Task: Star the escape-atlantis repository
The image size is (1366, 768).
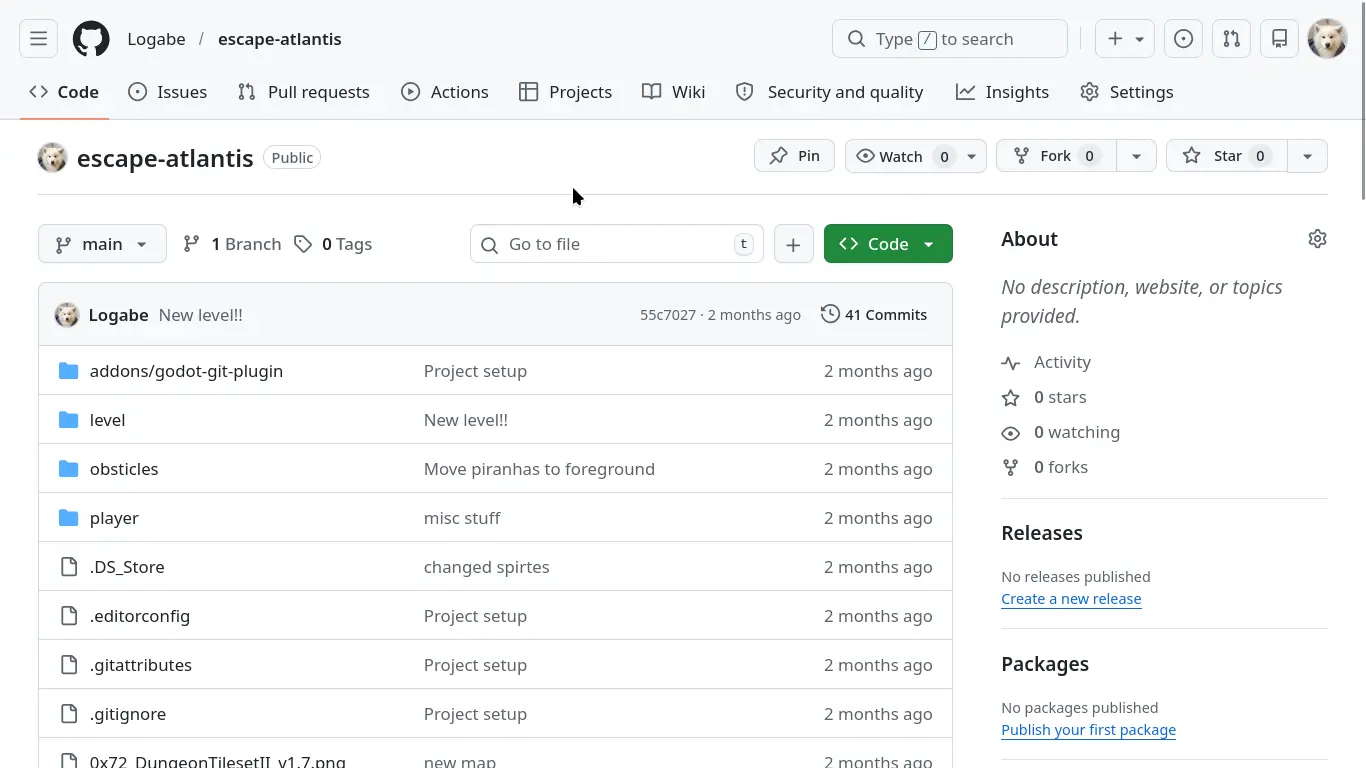Action: (1226, 156)
